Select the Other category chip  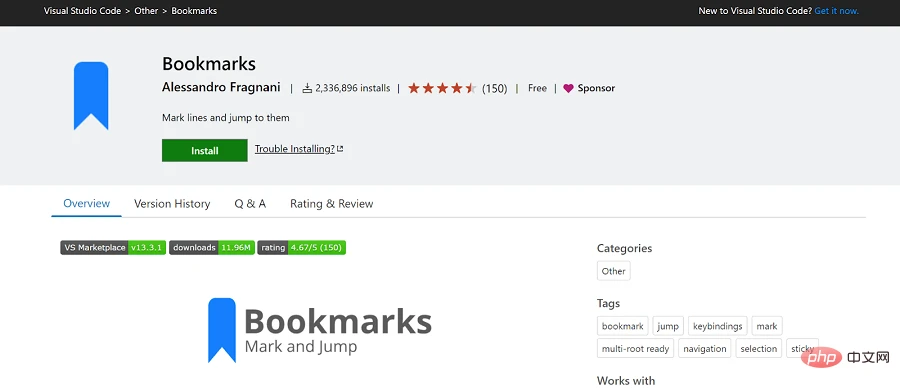(614, 271)
